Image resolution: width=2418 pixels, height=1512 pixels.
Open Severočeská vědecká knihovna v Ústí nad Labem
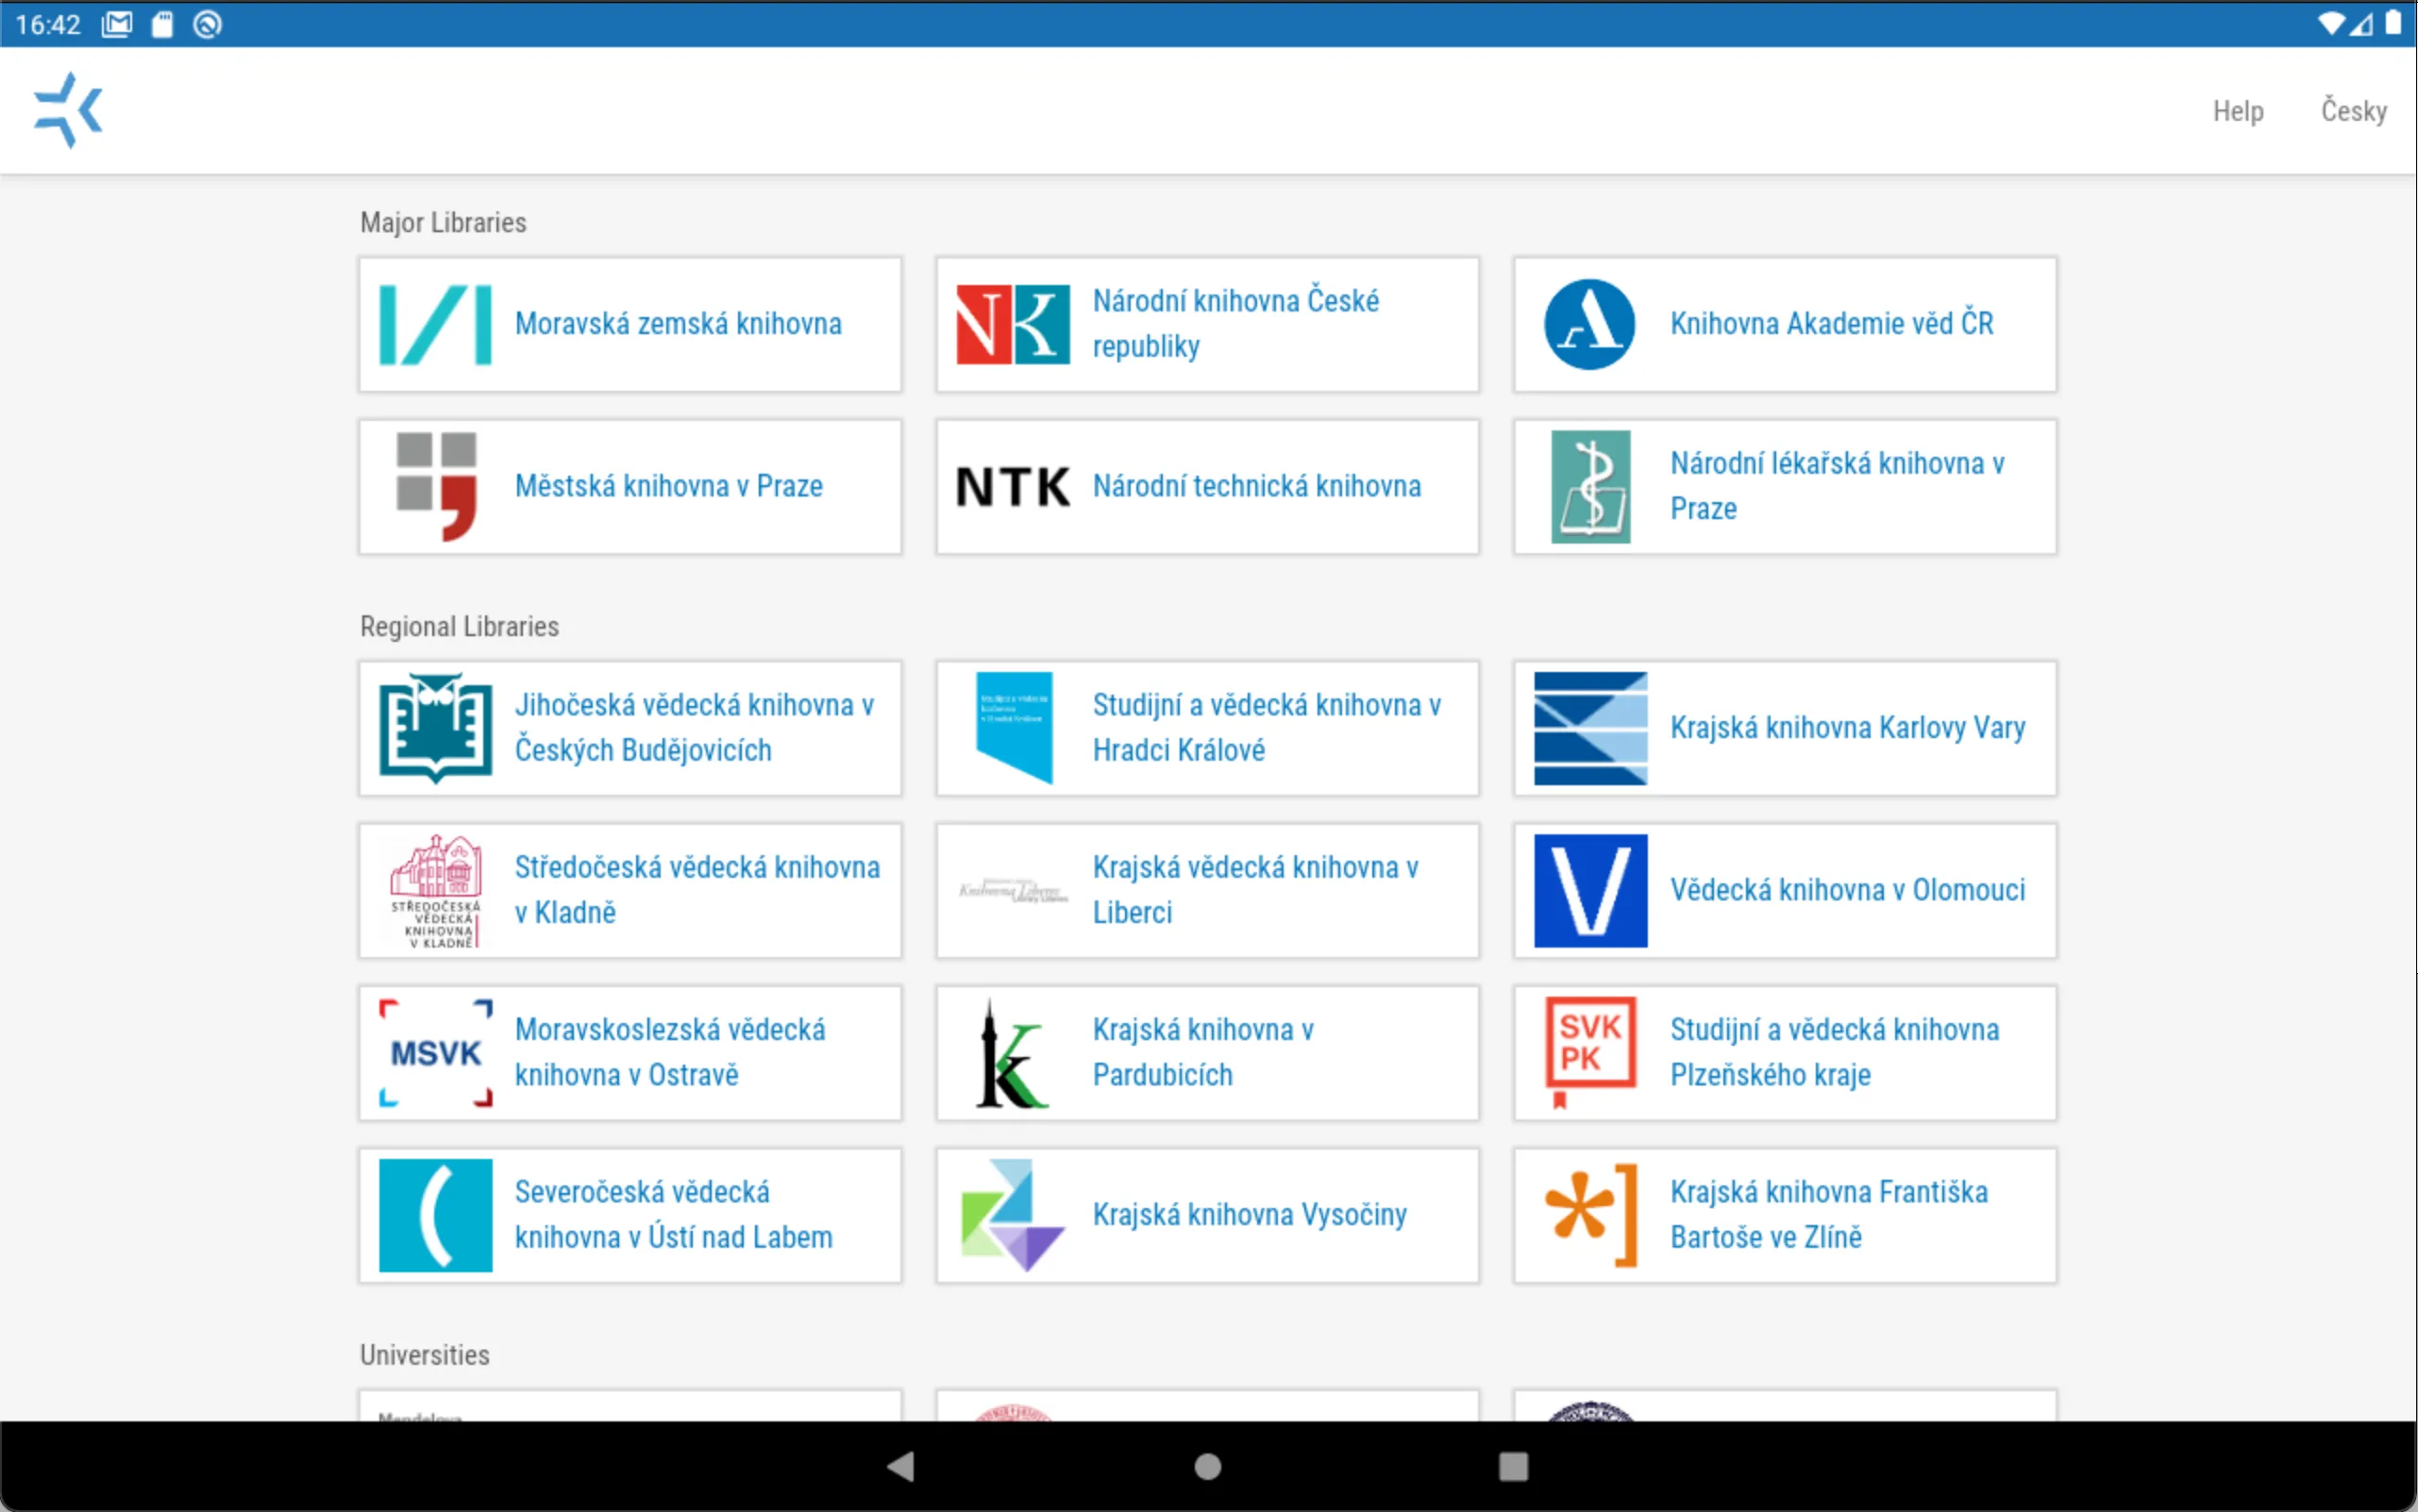pos(674,1215)
